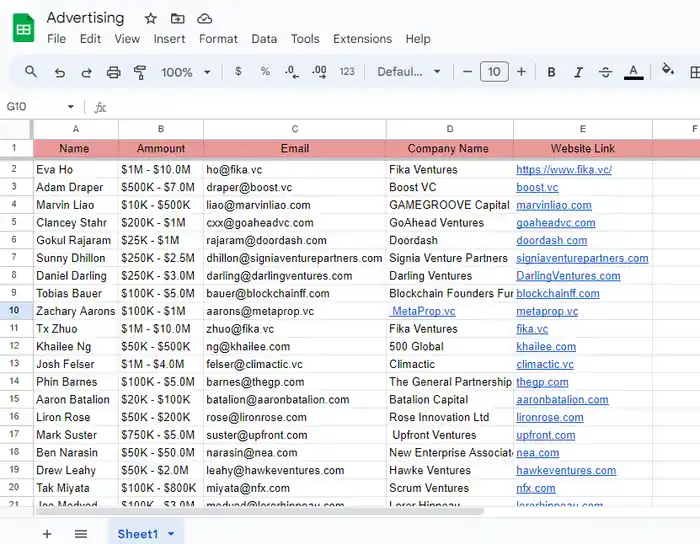This screenshot has width=700, height=544.
Task: Select cell liao@marvinliao.com
Action: [x=295, y=205]
